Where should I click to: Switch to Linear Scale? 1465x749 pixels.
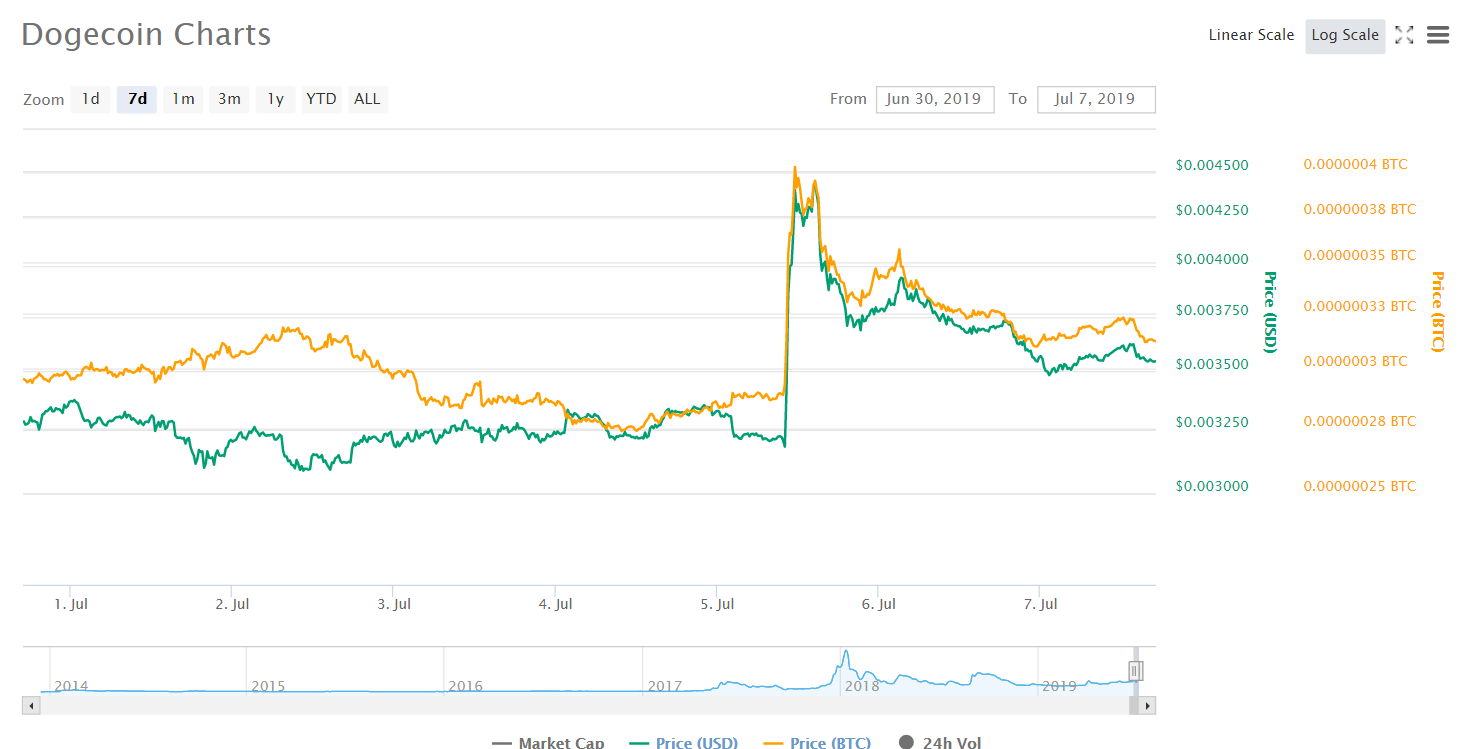[1251, 34]
